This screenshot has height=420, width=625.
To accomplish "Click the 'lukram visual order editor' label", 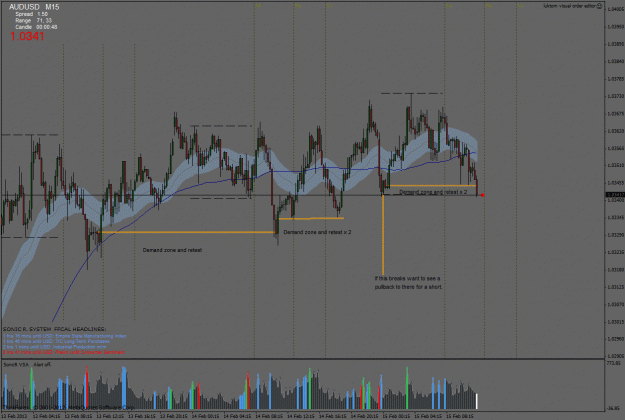I will click(x=570, y=6).
